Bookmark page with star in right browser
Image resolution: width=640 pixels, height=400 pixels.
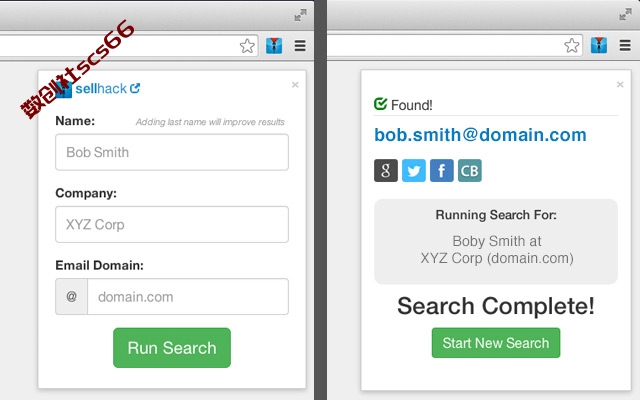coord(572,46)
